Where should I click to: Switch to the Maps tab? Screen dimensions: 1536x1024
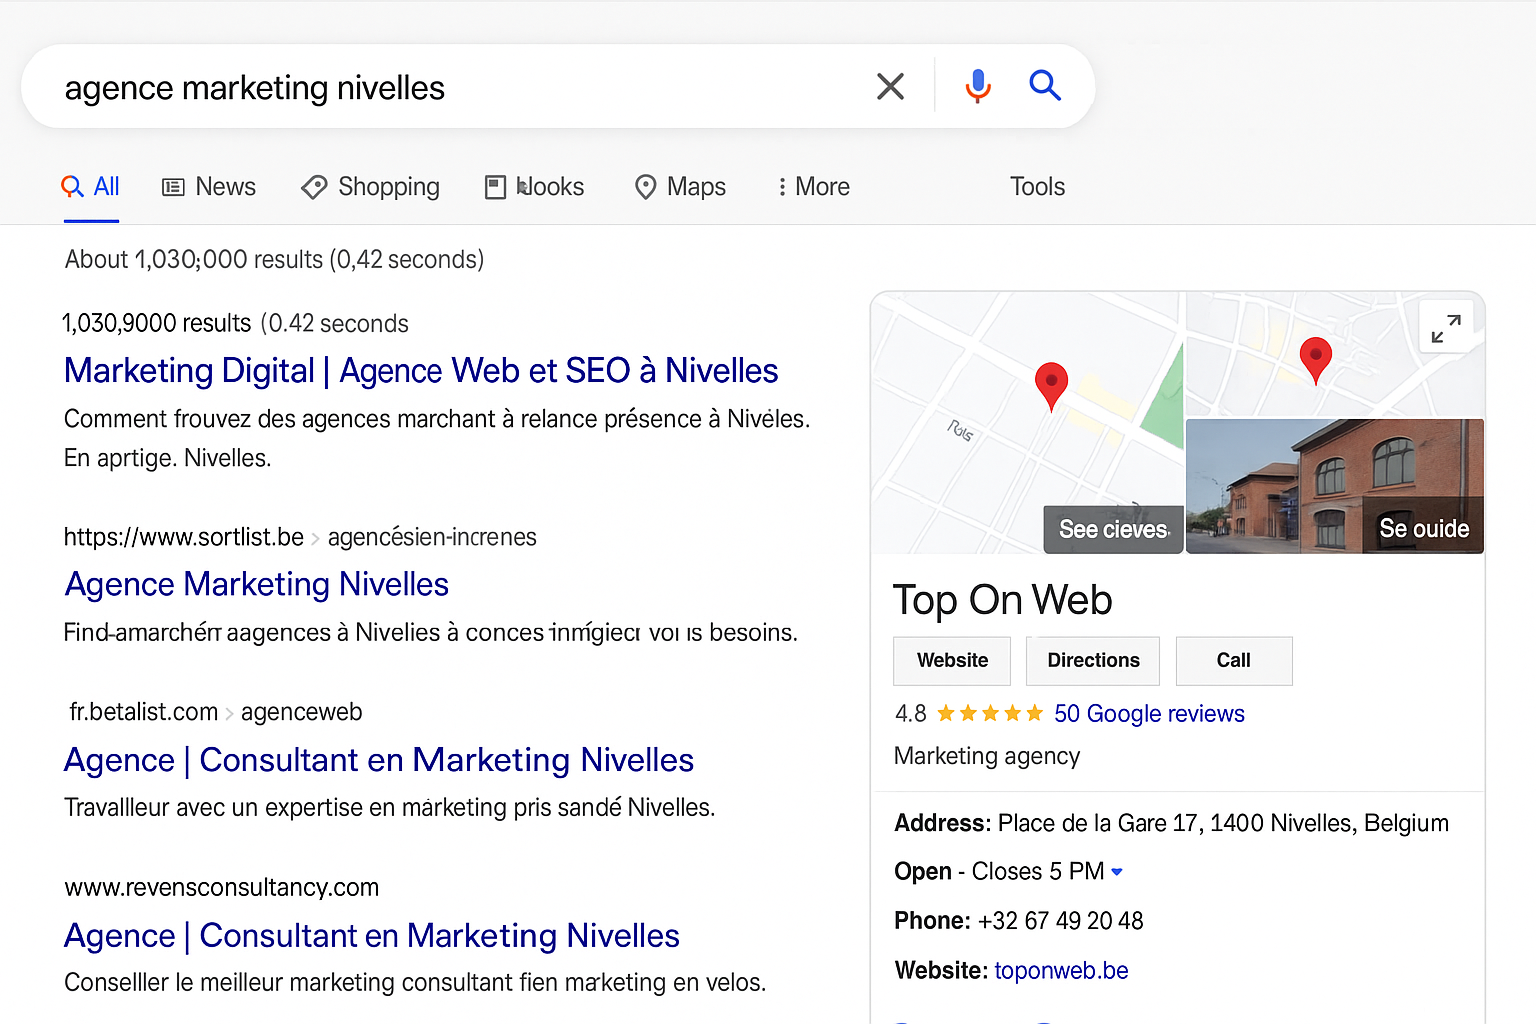pyautogui.click(x=681, y=187)
